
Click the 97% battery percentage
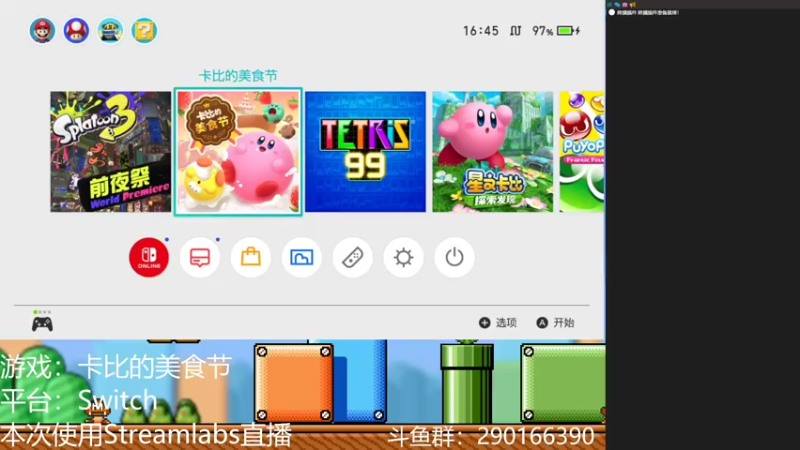542,31
